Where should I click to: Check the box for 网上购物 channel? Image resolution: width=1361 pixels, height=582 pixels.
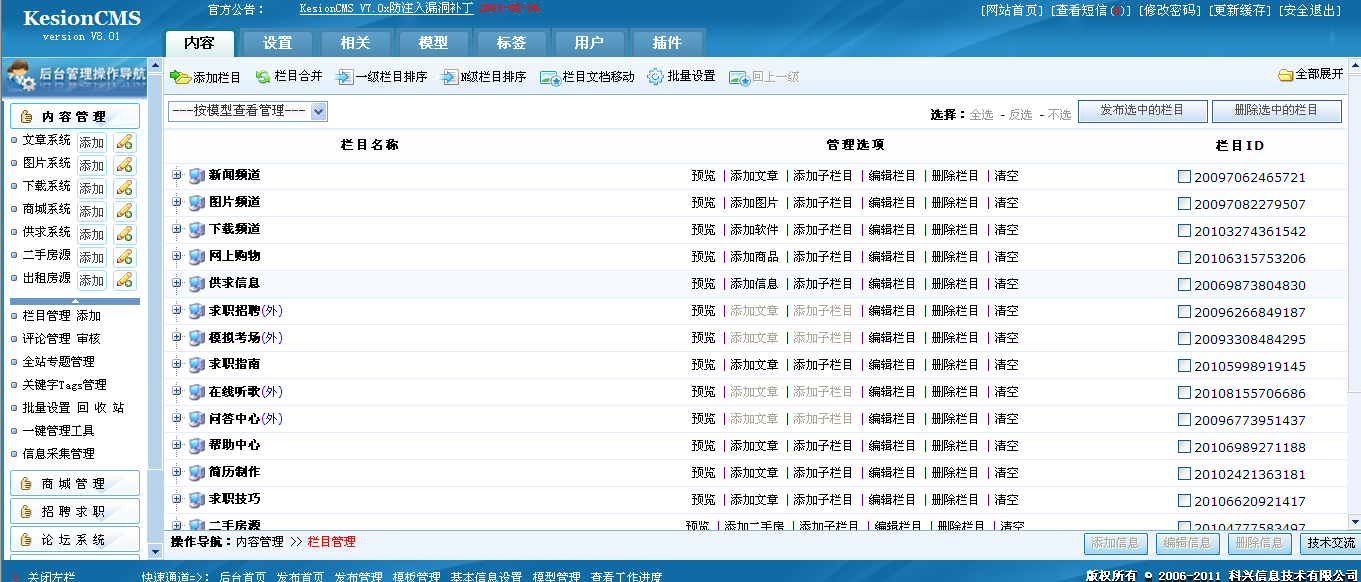[1183, 256]
